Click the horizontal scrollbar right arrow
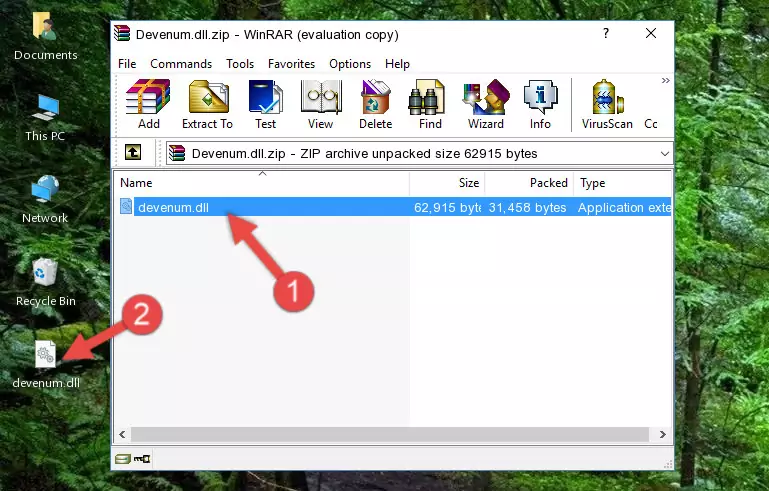 (x=663, y=434)
